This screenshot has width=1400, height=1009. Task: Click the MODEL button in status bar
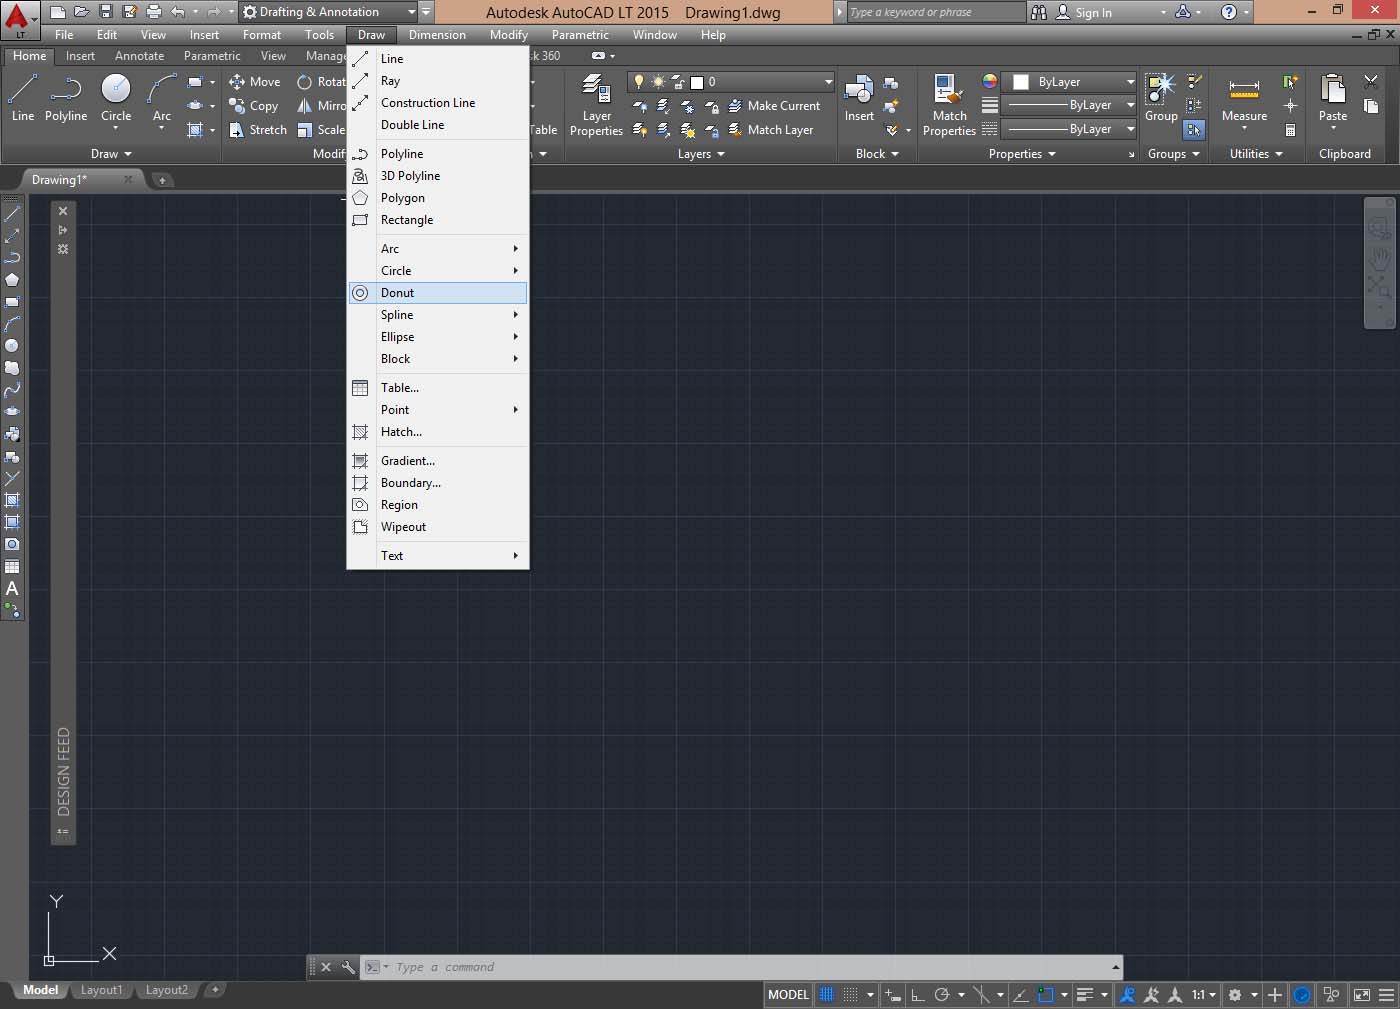(x=788, y=995)
